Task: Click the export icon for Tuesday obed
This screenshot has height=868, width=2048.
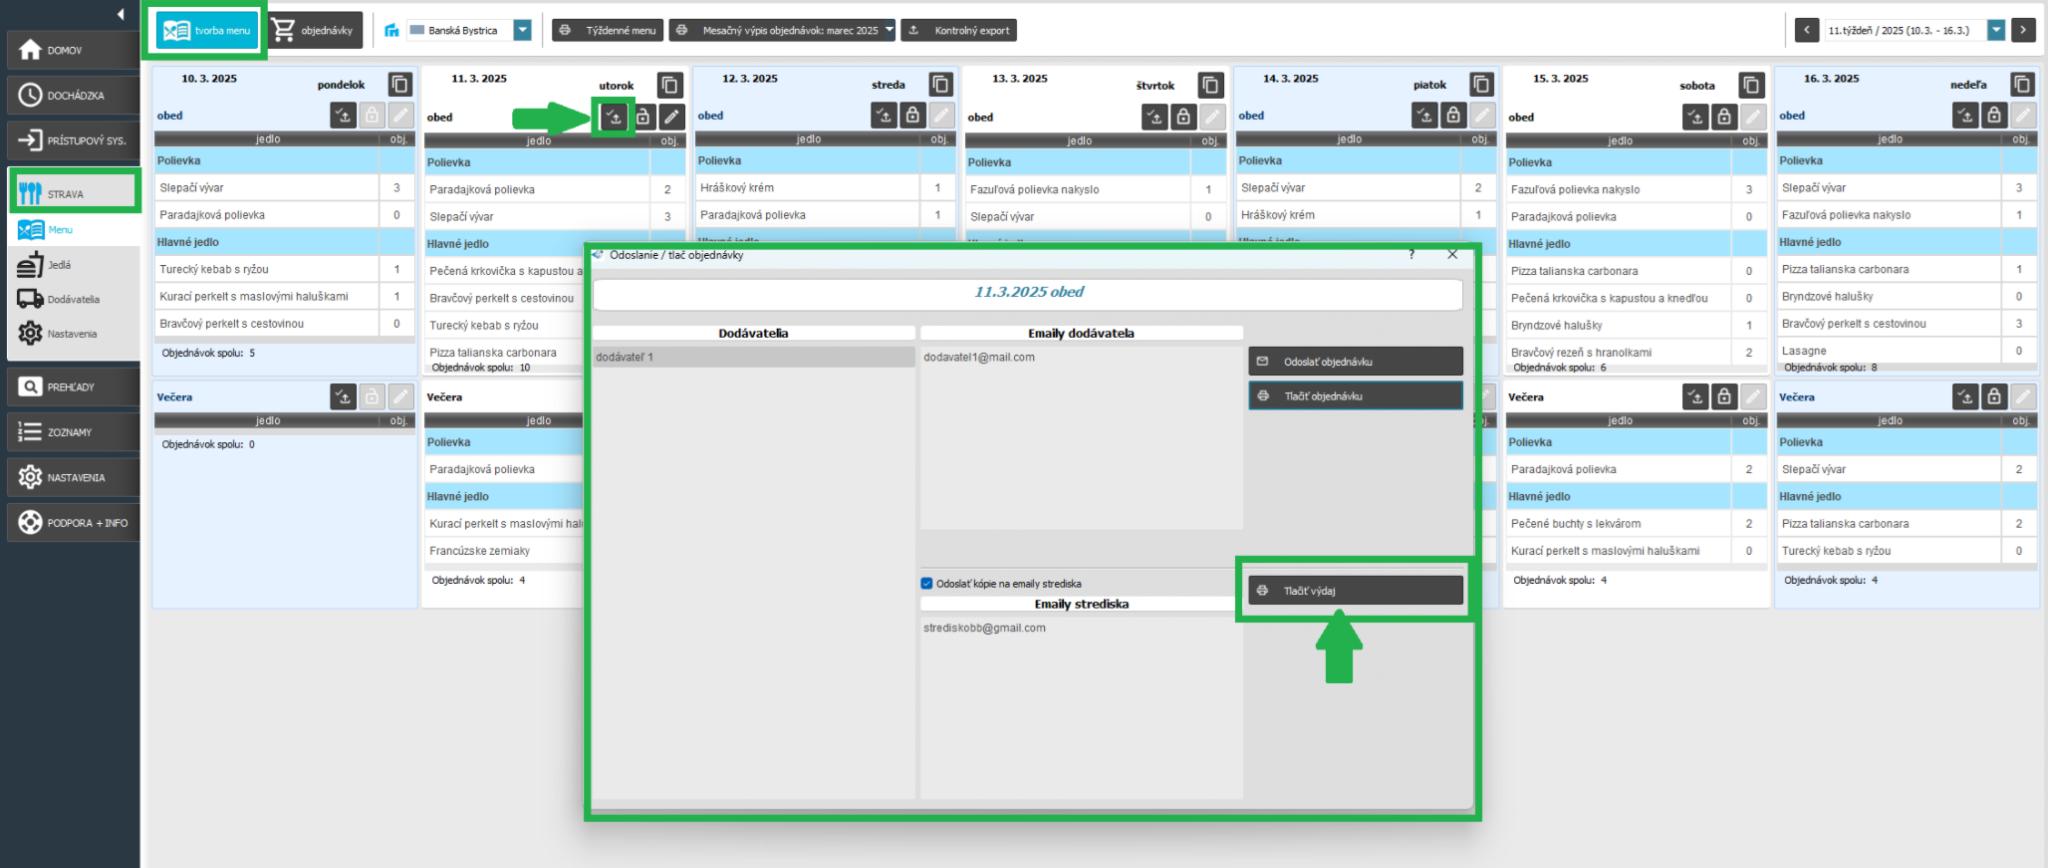Action: coord(614,117)
